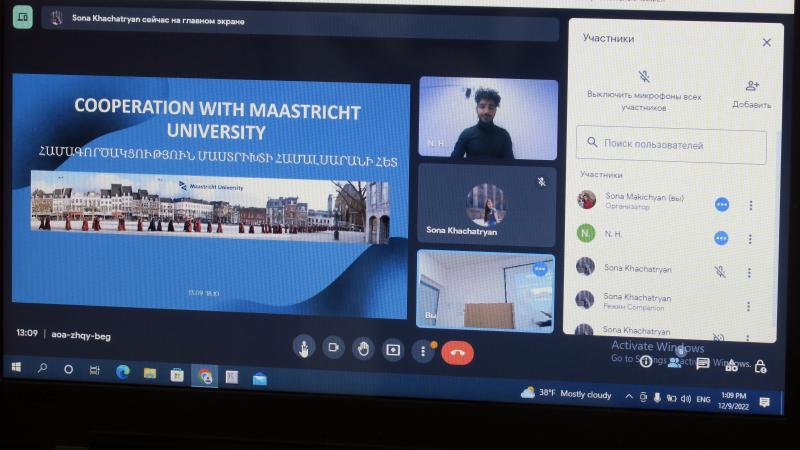
Task: End the call with the red hang-up button
Action: tap(457, 351)
